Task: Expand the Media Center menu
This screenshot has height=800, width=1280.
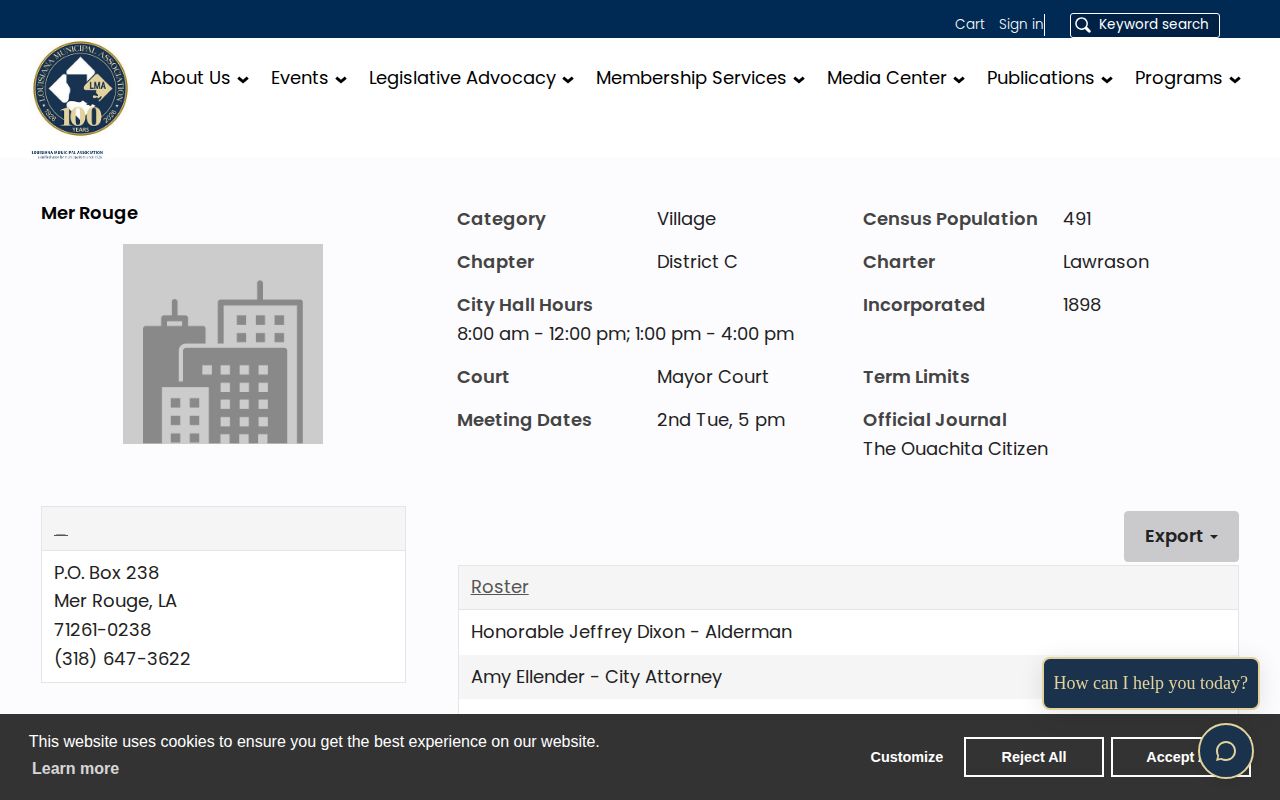Action: (x=896, y=78)
